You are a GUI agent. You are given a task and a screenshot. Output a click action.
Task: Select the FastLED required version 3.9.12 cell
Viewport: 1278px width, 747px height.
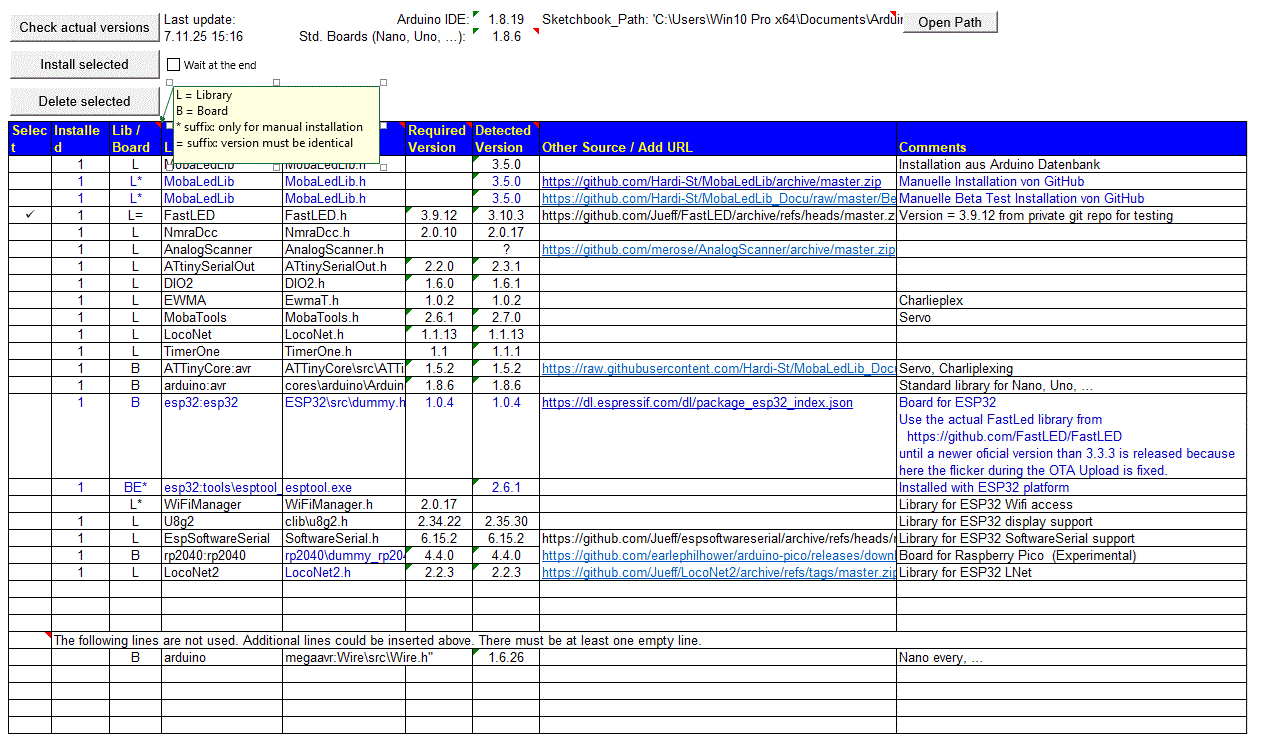pos(438,216)
